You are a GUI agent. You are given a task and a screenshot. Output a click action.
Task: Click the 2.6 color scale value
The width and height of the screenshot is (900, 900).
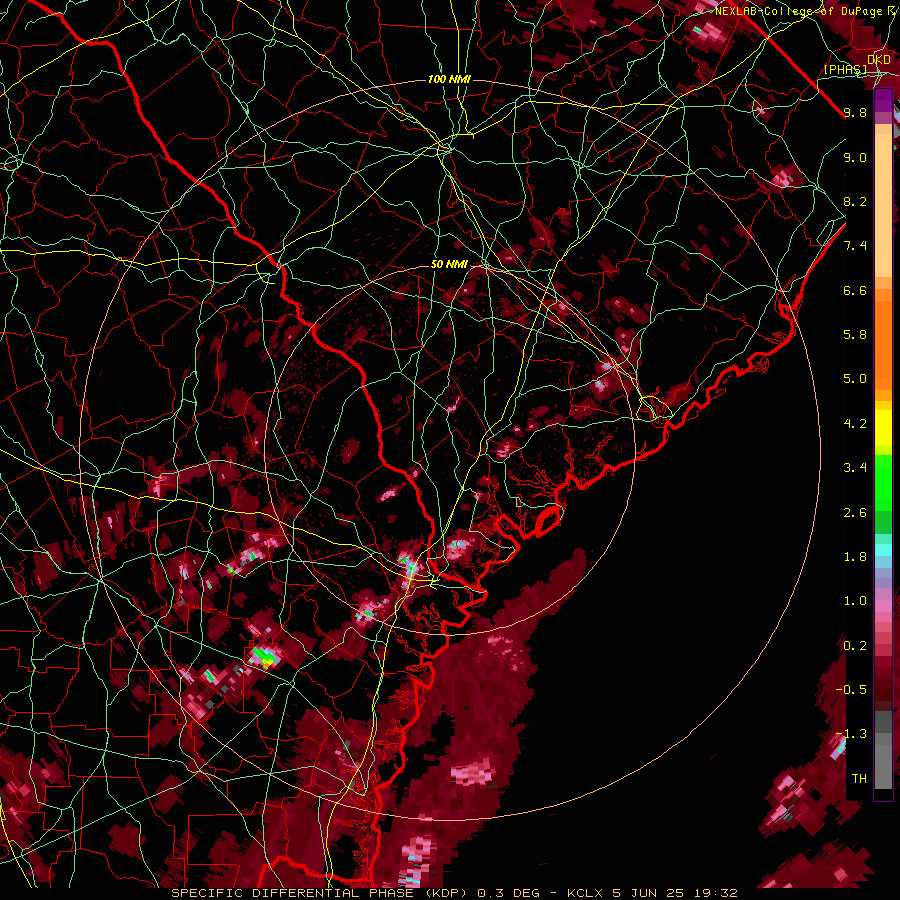855,513
